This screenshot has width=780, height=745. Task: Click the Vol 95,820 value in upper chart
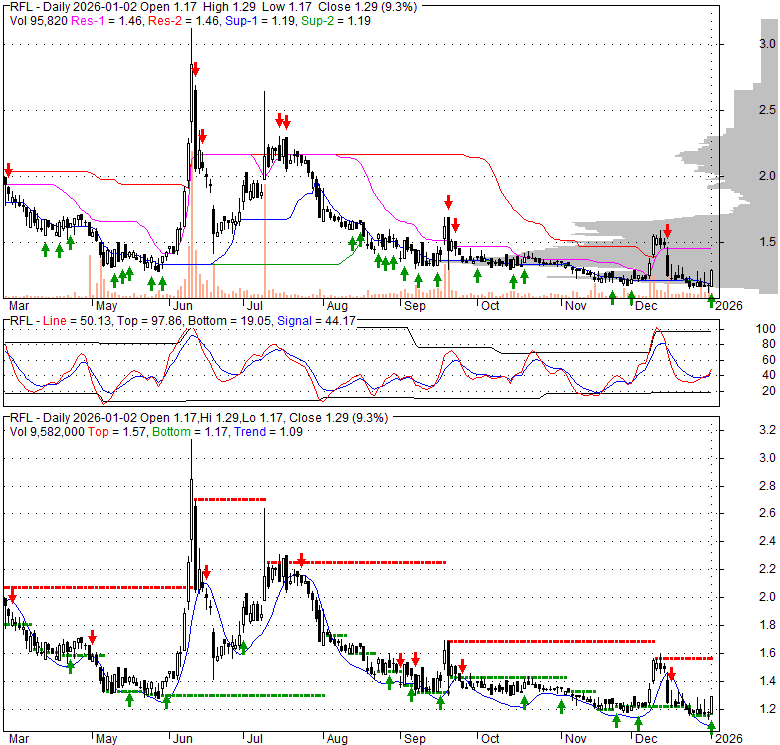tap(39, 21)
